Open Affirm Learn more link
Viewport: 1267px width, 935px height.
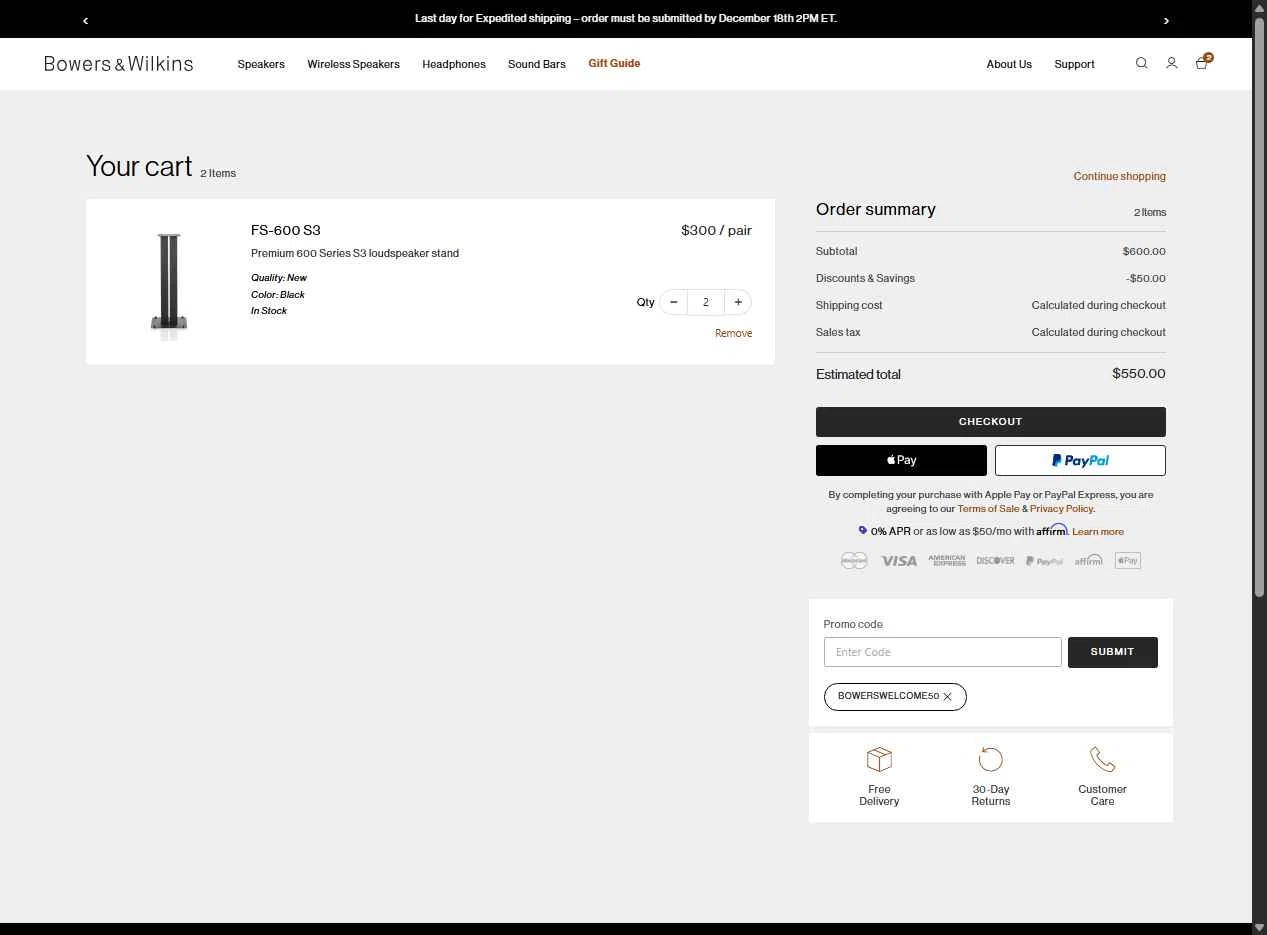[1098, 532]
